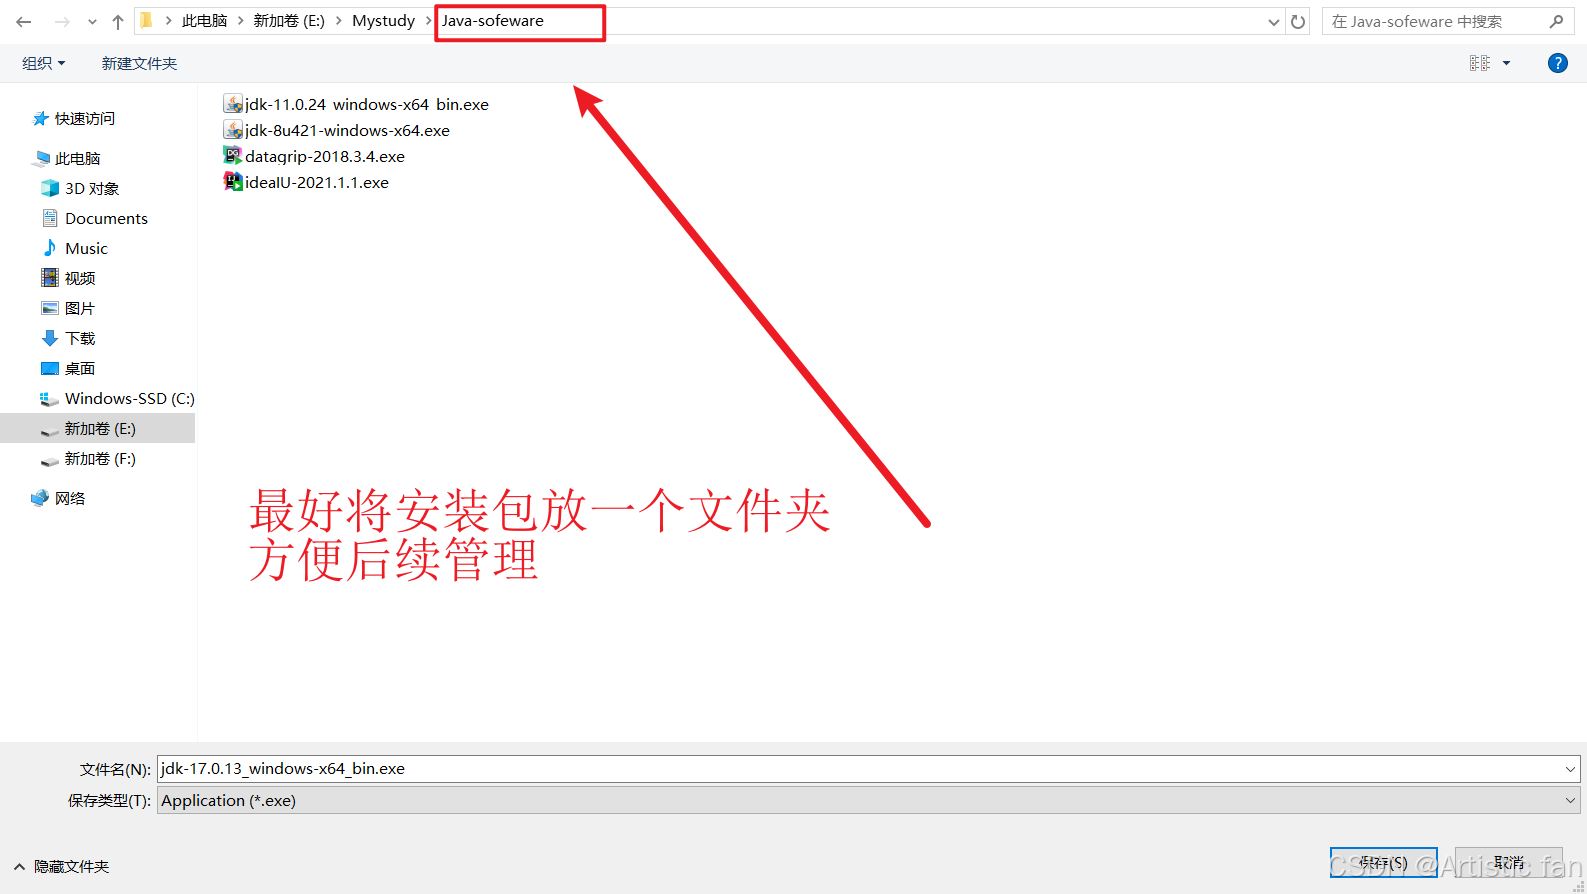This screenshot has height=894, width=1587.
Task: Open 3D 对象 folder in sidebar
Action: [x=92, y=188]
